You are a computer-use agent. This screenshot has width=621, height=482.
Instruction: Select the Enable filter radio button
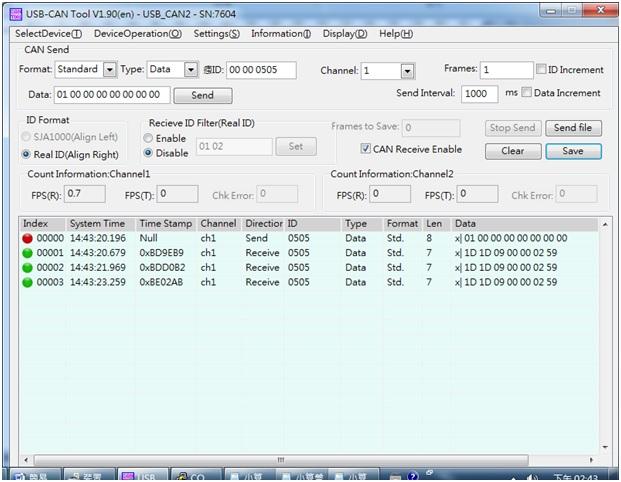(149, 138)
